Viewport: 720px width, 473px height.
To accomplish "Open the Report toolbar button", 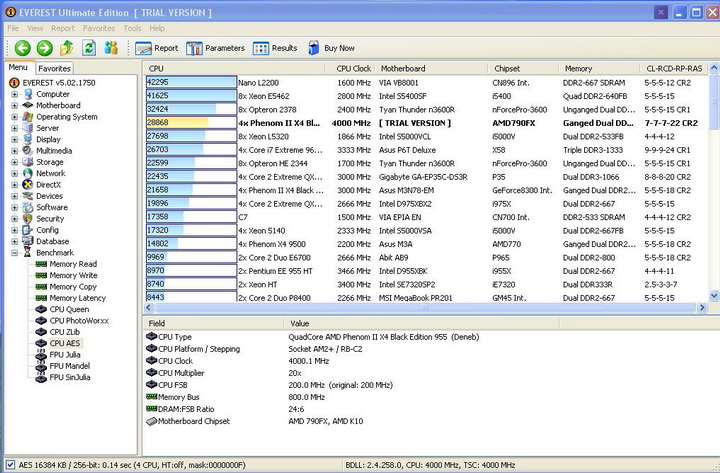I will [157, 48].
